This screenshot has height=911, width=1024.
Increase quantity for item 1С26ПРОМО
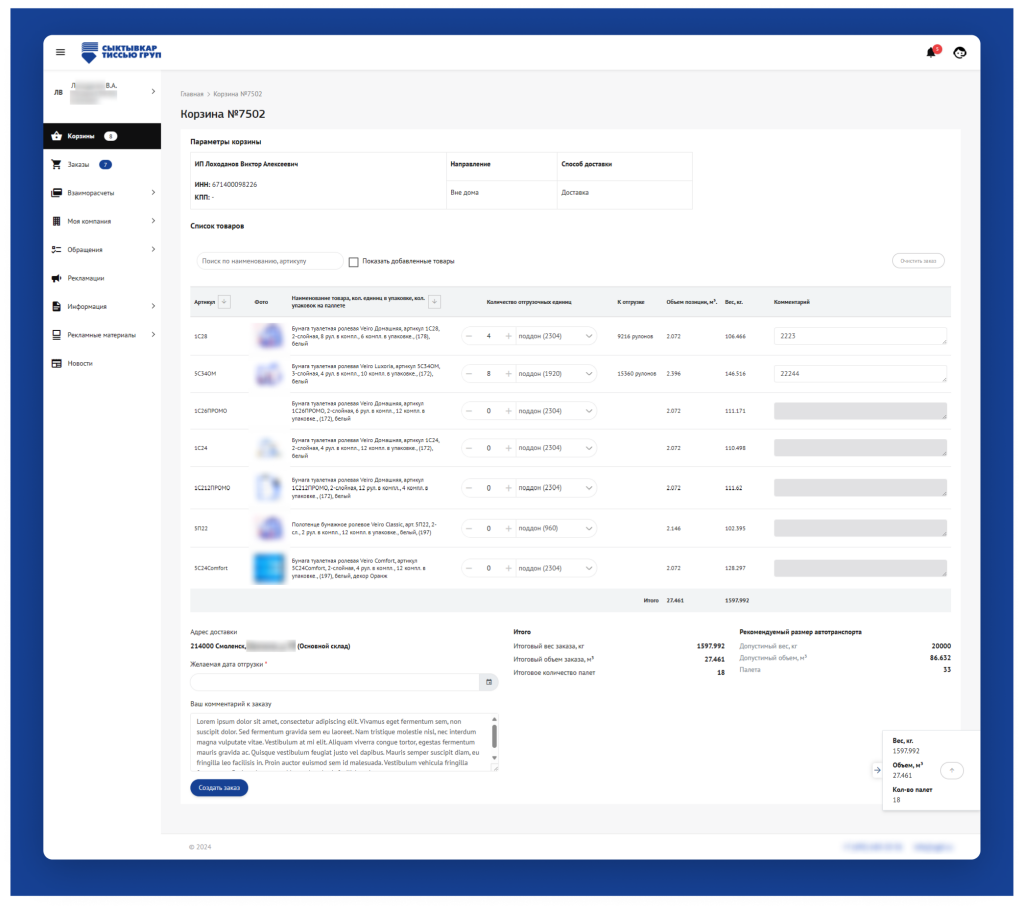pos(508,411)
